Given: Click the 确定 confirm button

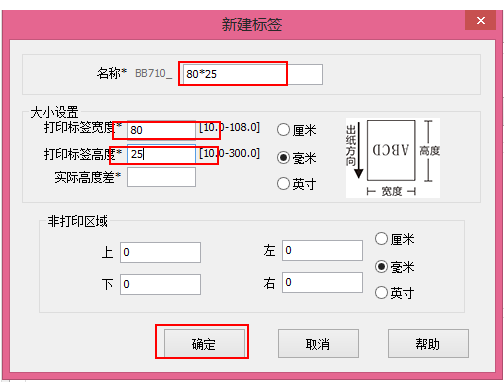Looking at the screenshot, I should [204, 343].
